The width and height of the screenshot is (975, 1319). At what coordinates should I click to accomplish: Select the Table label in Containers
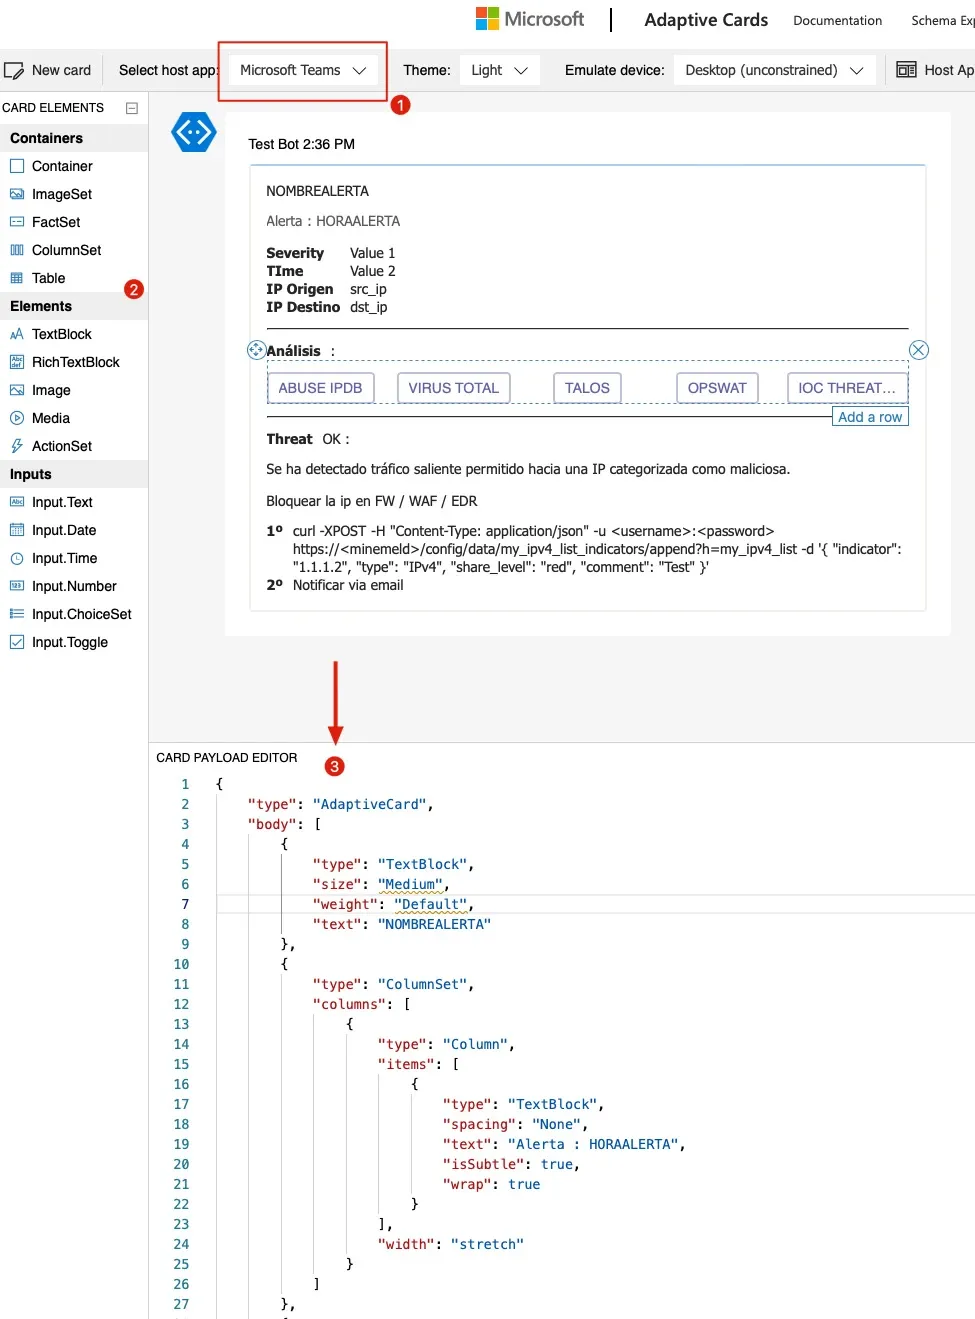click(48, 278)
